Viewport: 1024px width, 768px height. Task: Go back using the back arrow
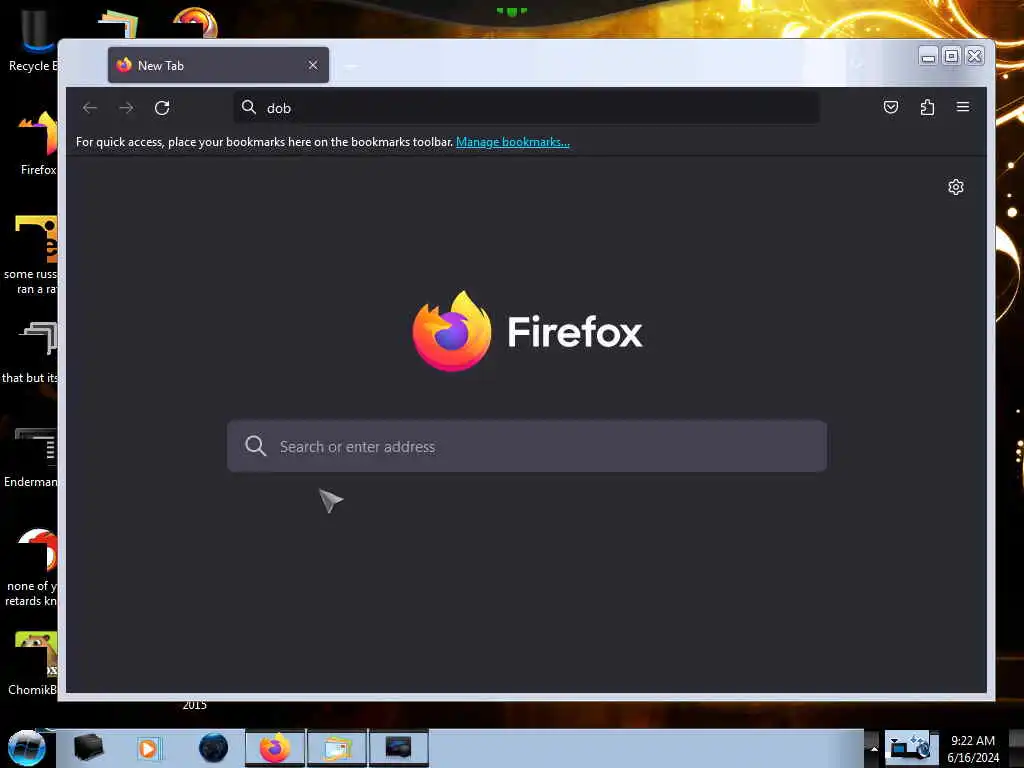pyautogui.click(x=90, y=108)
